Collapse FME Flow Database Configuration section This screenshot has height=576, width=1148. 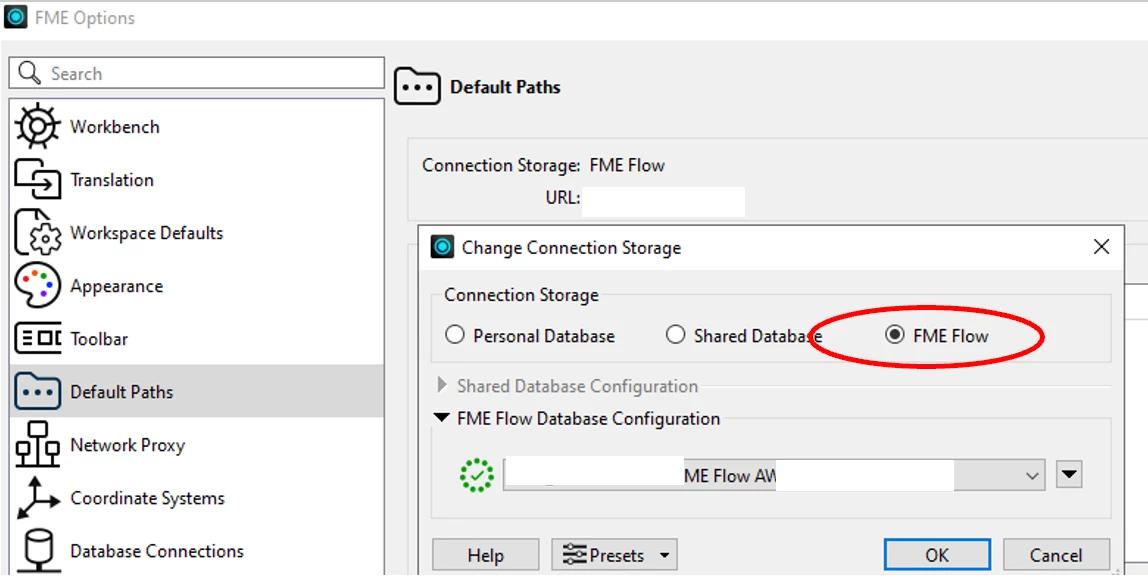pos(442,418)
